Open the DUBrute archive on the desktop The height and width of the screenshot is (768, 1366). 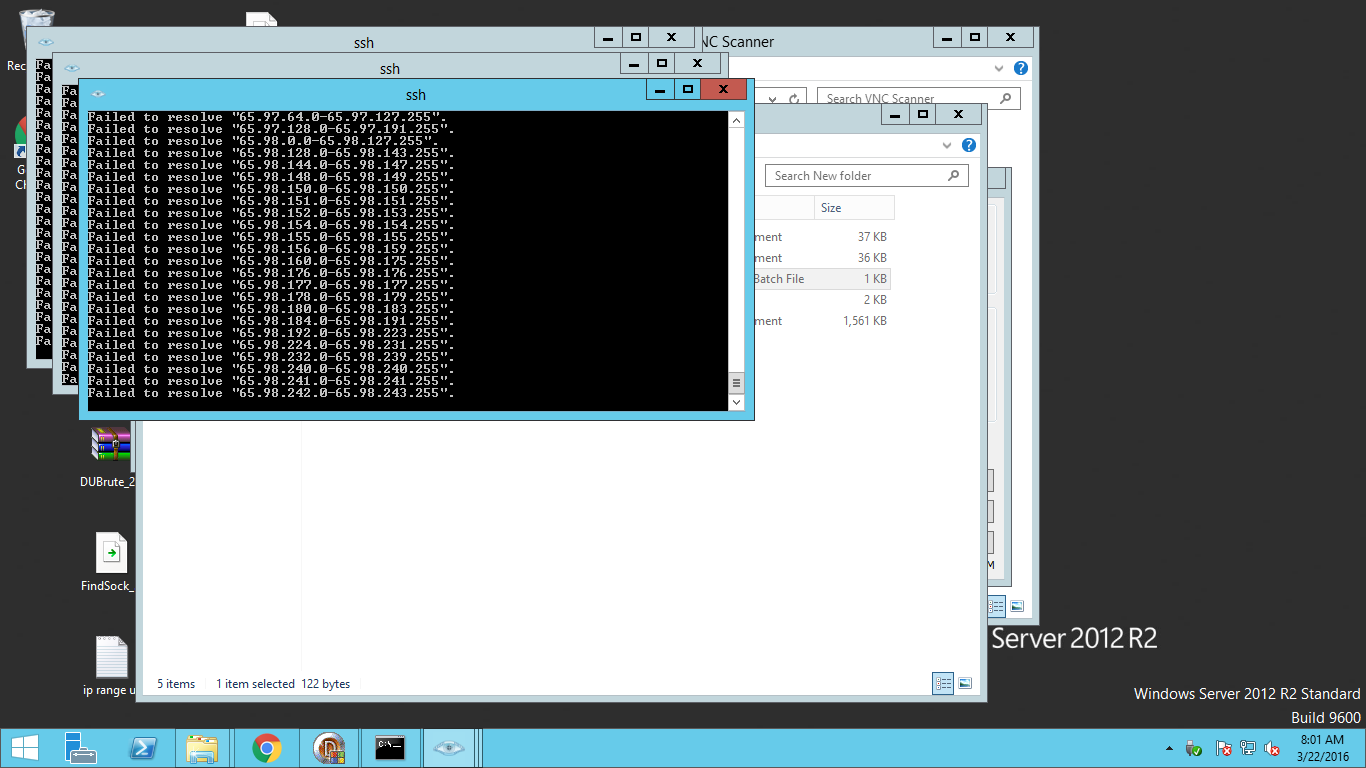click(x=110, y=445)
